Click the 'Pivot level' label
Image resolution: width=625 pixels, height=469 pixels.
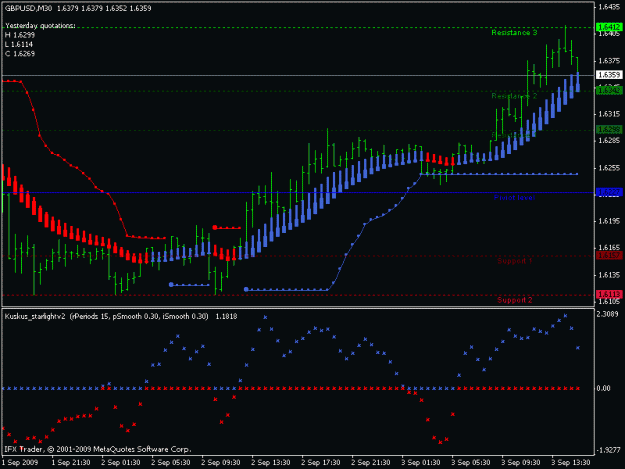(x=514, y=198)
